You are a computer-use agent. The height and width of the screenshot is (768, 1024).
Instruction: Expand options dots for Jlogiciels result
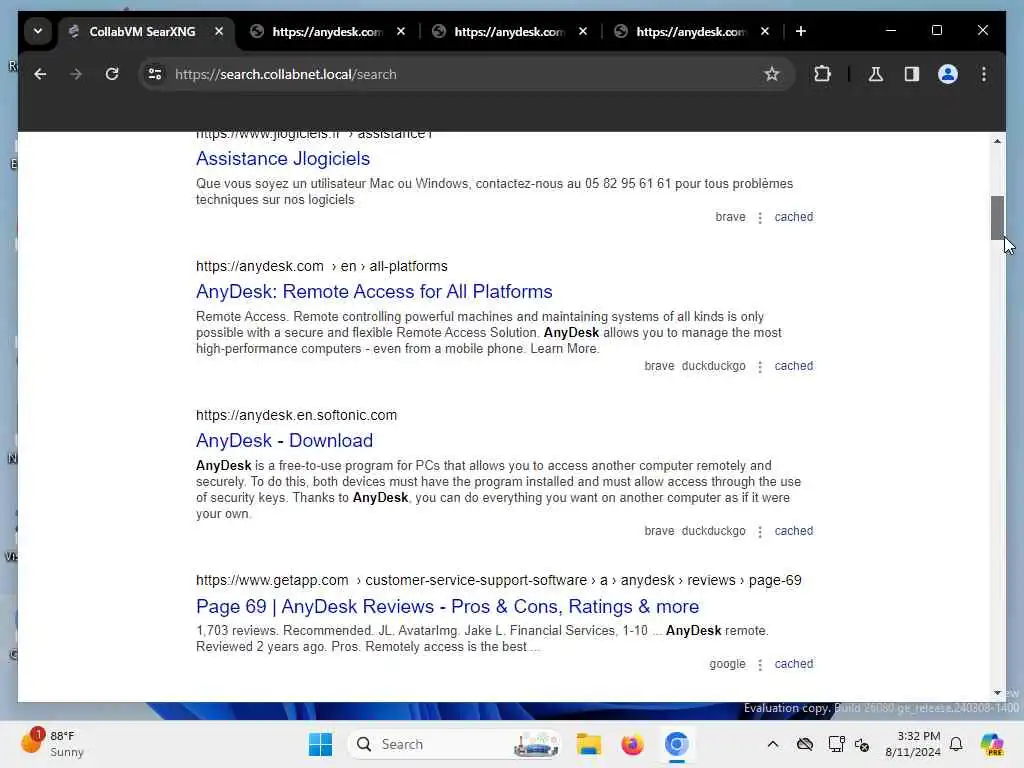[x=760, y=217]
